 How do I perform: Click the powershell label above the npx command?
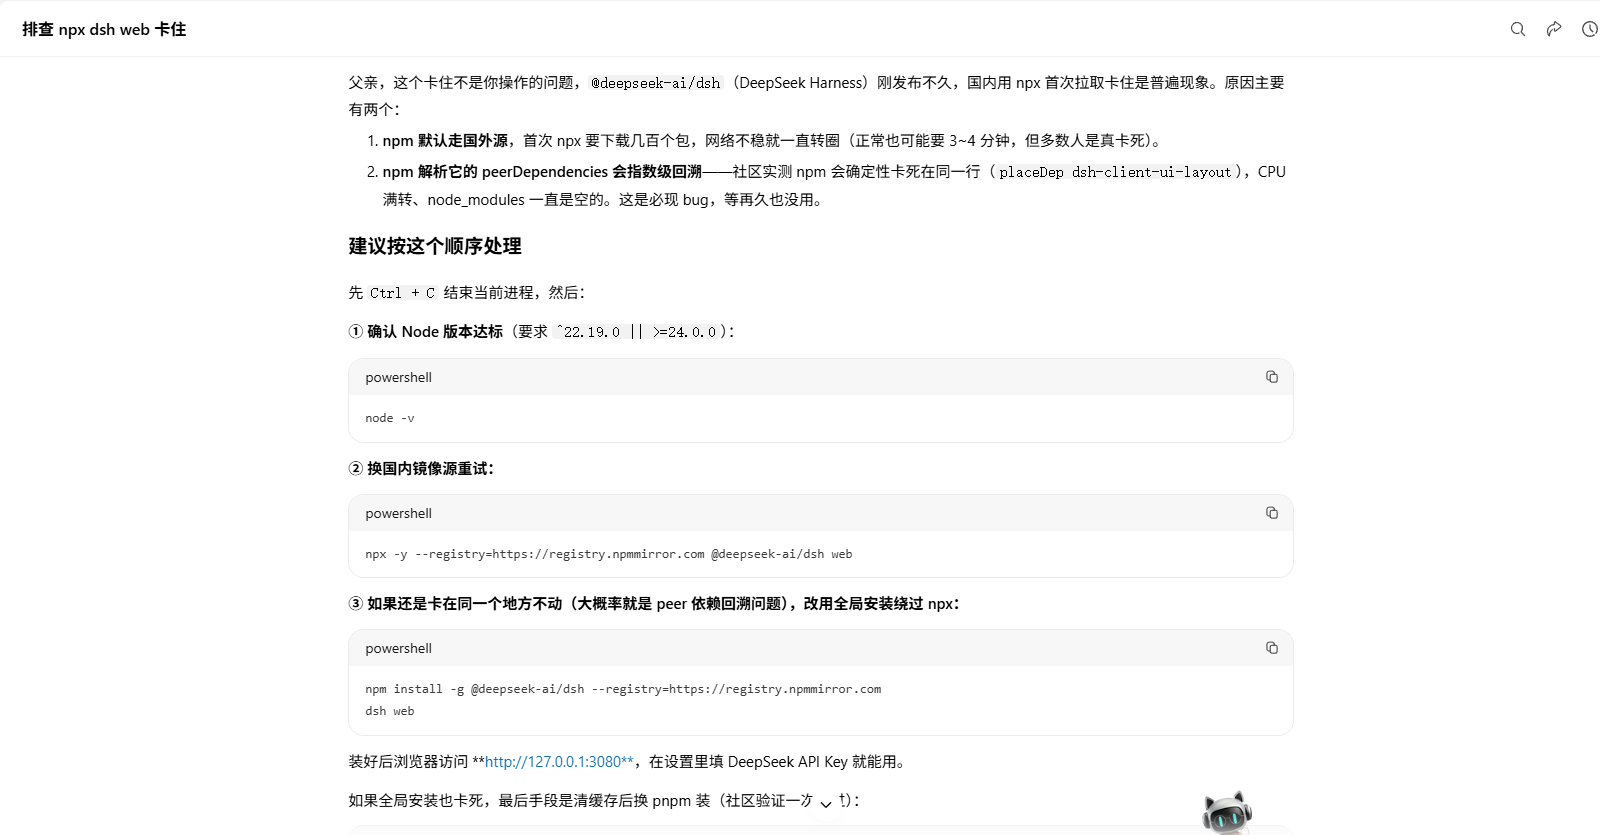(x=399, y=513)
